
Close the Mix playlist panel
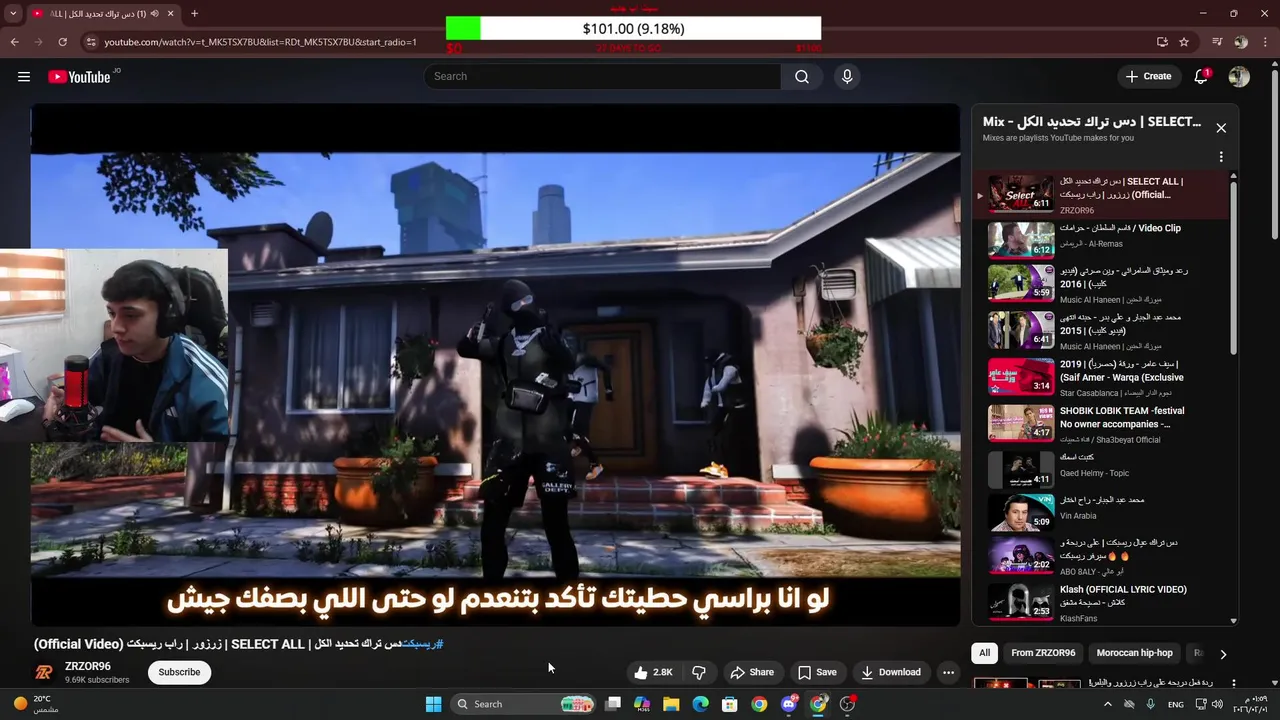click(x=1221, y=128)
